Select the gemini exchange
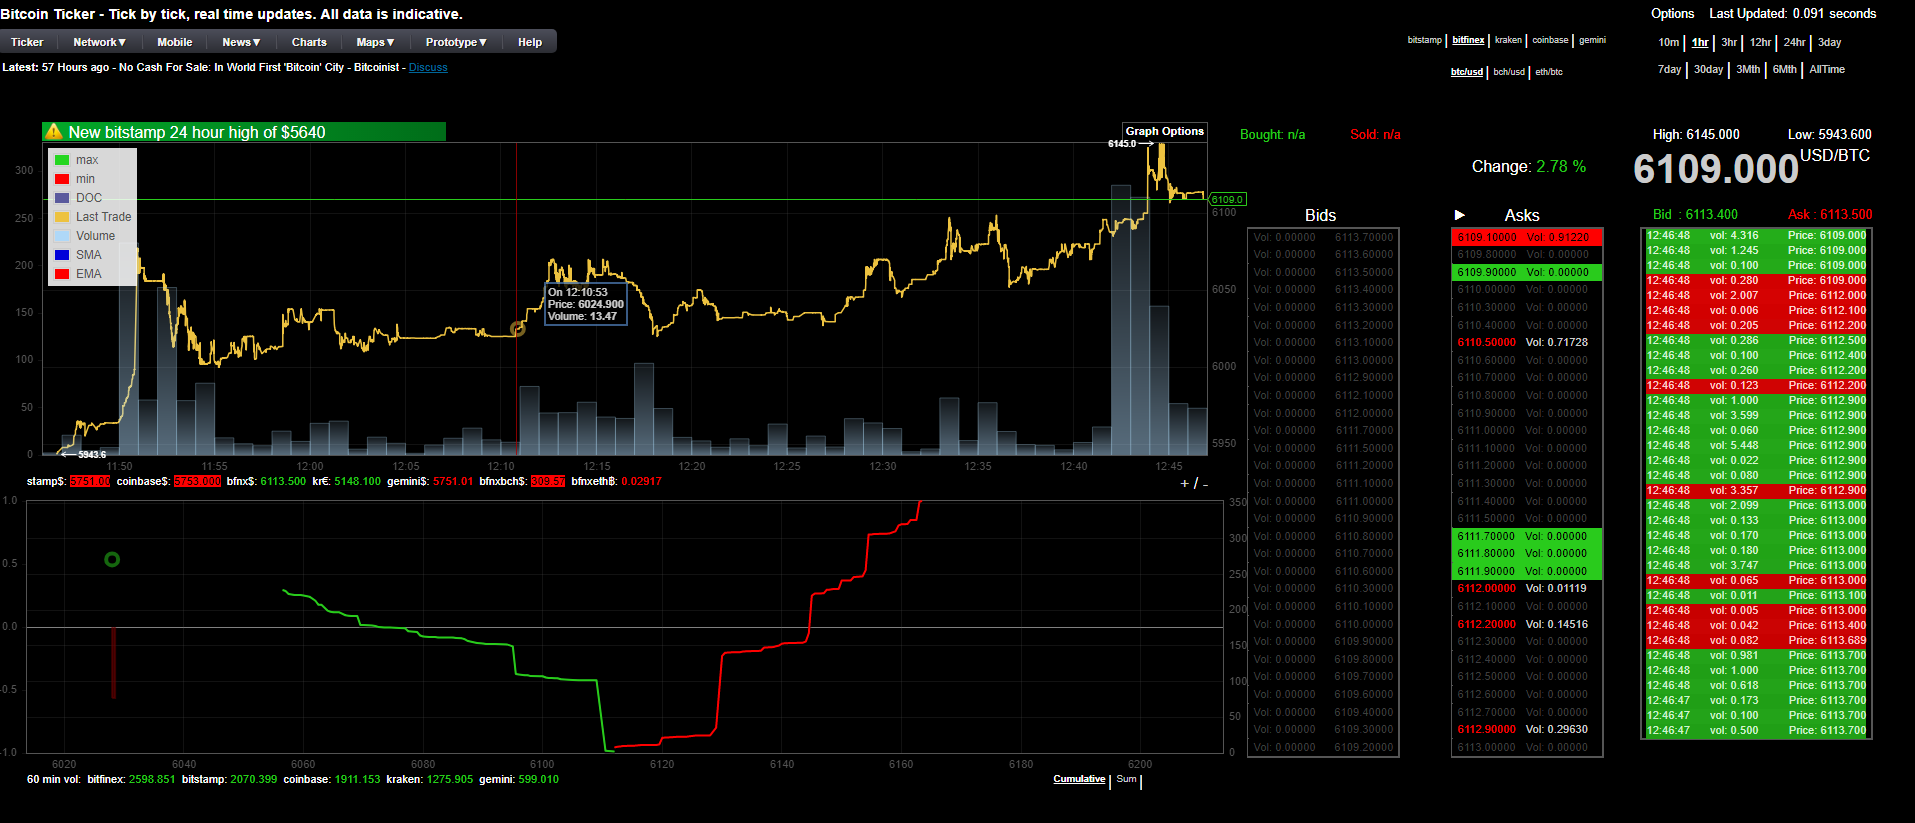 click(x=1592, y=40)
